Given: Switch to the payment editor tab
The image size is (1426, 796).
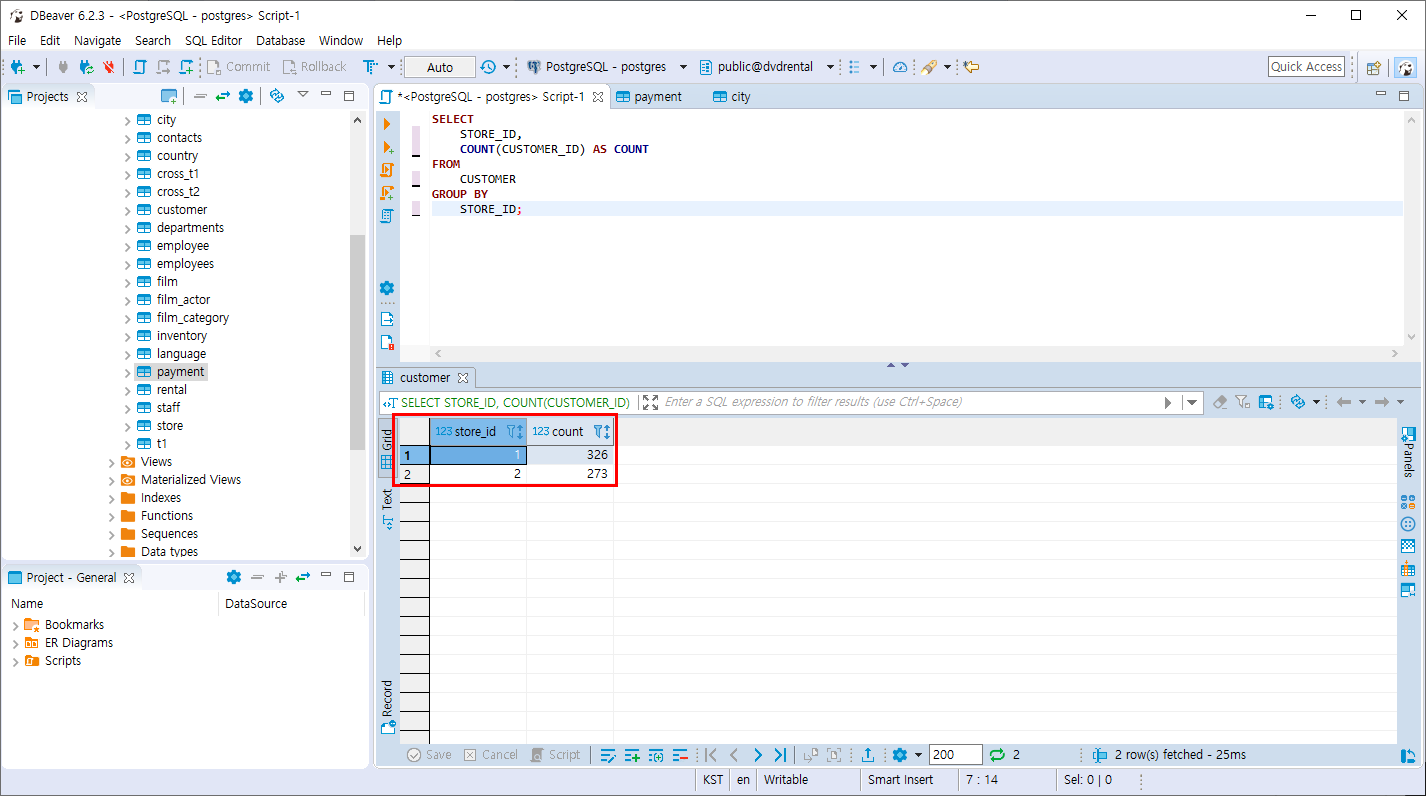Looking at the screenshot, I should 648,97.
